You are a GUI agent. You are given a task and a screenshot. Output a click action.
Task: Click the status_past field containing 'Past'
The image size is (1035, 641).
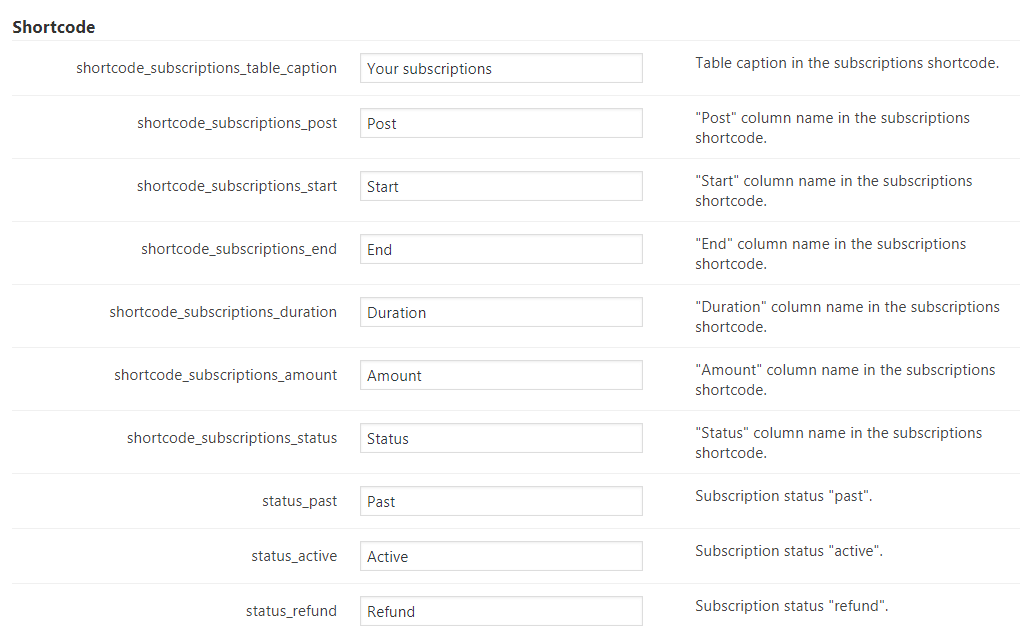(x=501, y=502)
